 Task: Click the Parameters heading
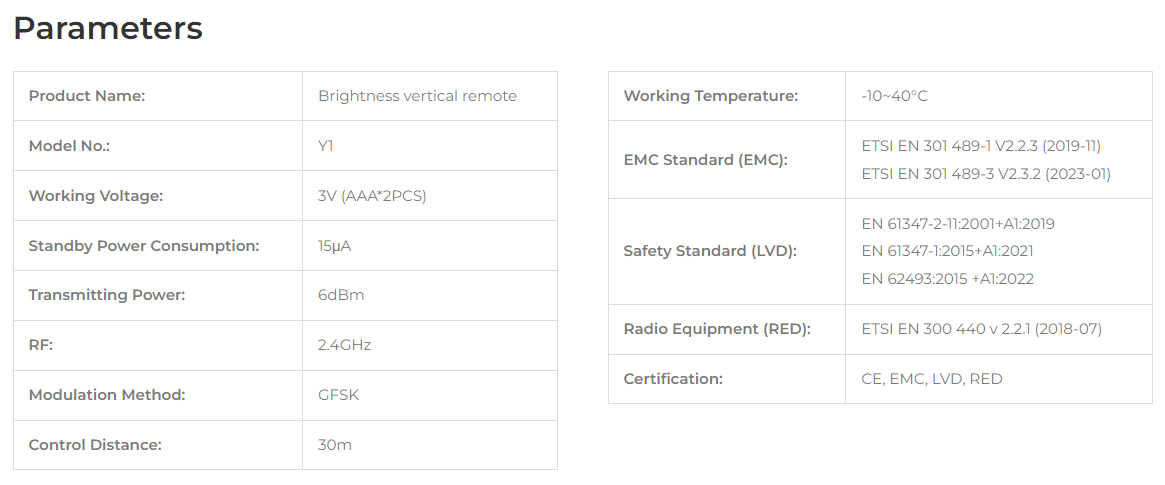point(108,28)
